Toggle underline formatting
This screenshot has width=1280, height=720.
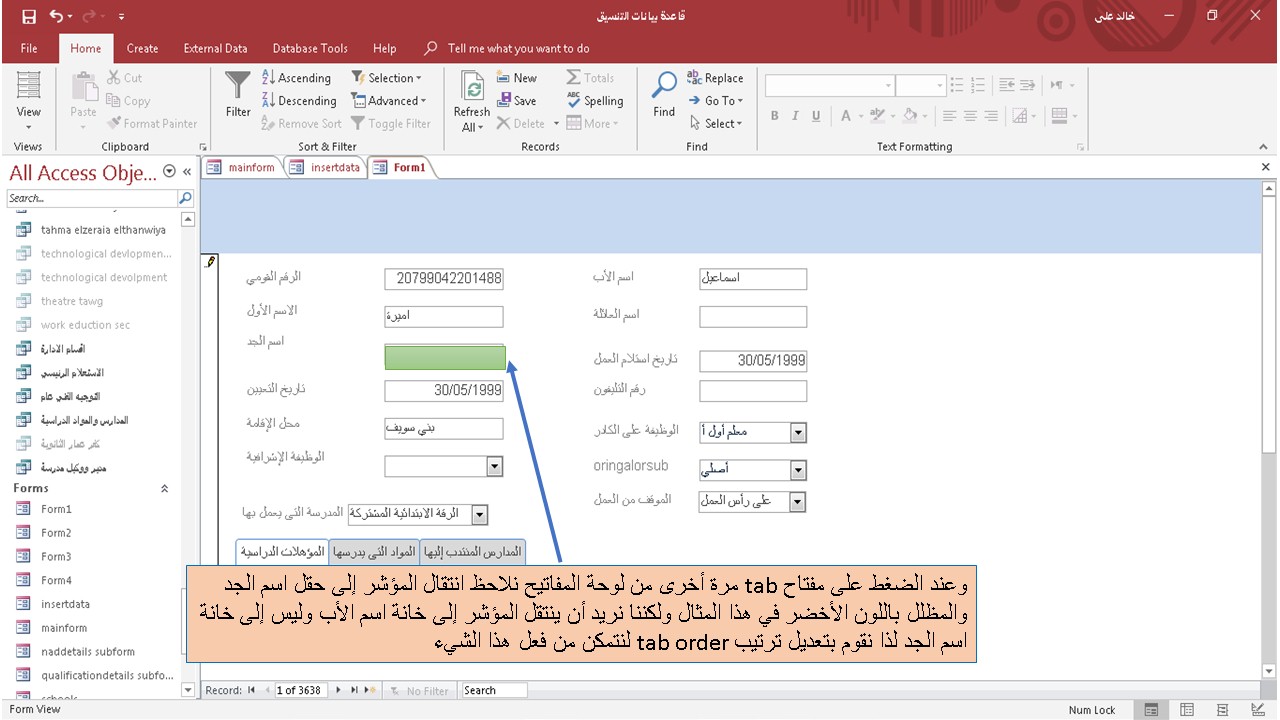point(816,115)
